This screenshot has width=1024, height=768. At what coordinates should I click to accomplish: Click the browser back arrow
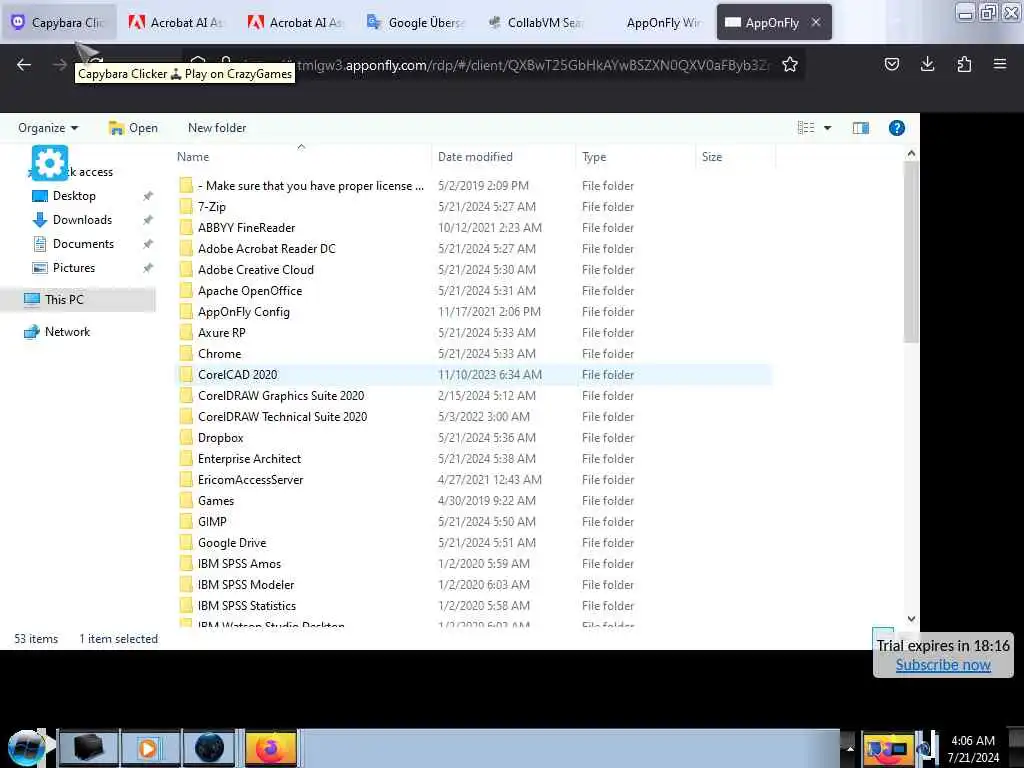click(x=24, y=65)
